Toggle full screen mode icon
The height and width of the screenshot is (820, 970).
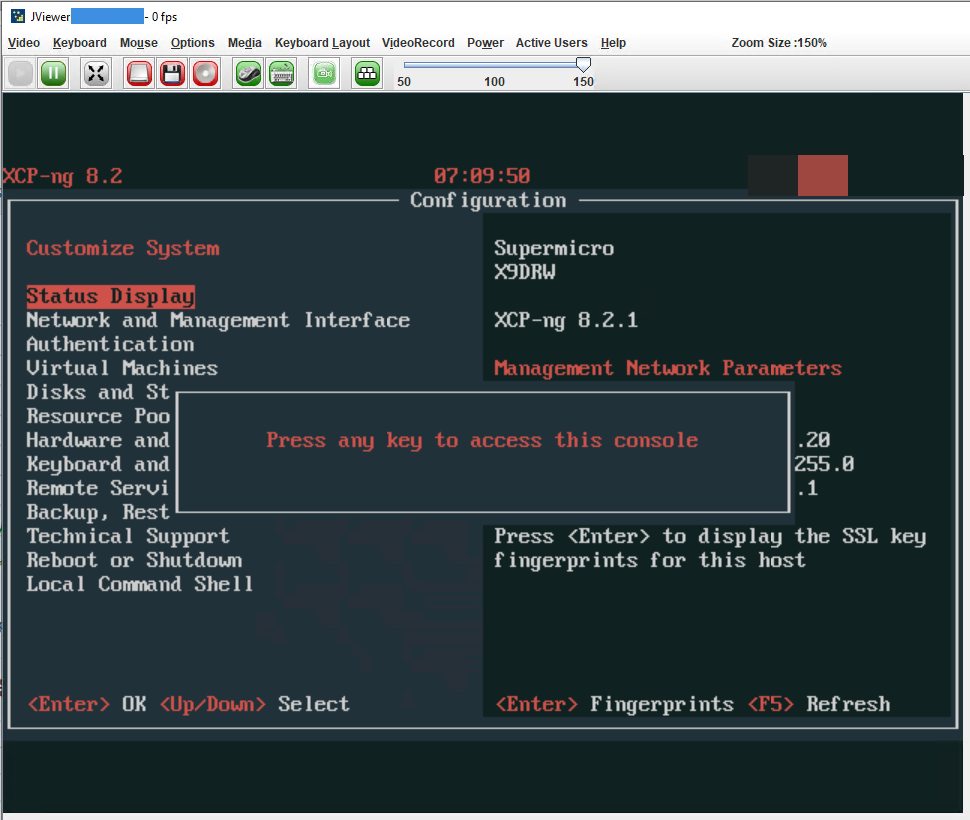96,74
